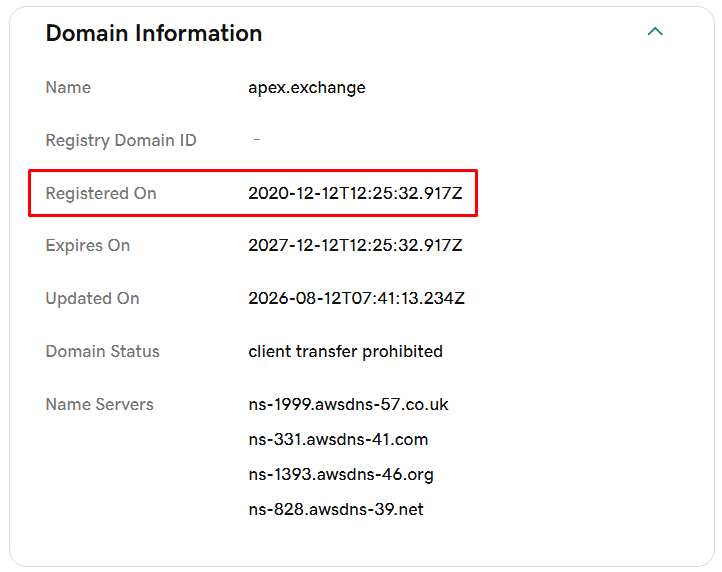
Task: Select name server ns-331.awsdns-41.com
Action: 338,439
